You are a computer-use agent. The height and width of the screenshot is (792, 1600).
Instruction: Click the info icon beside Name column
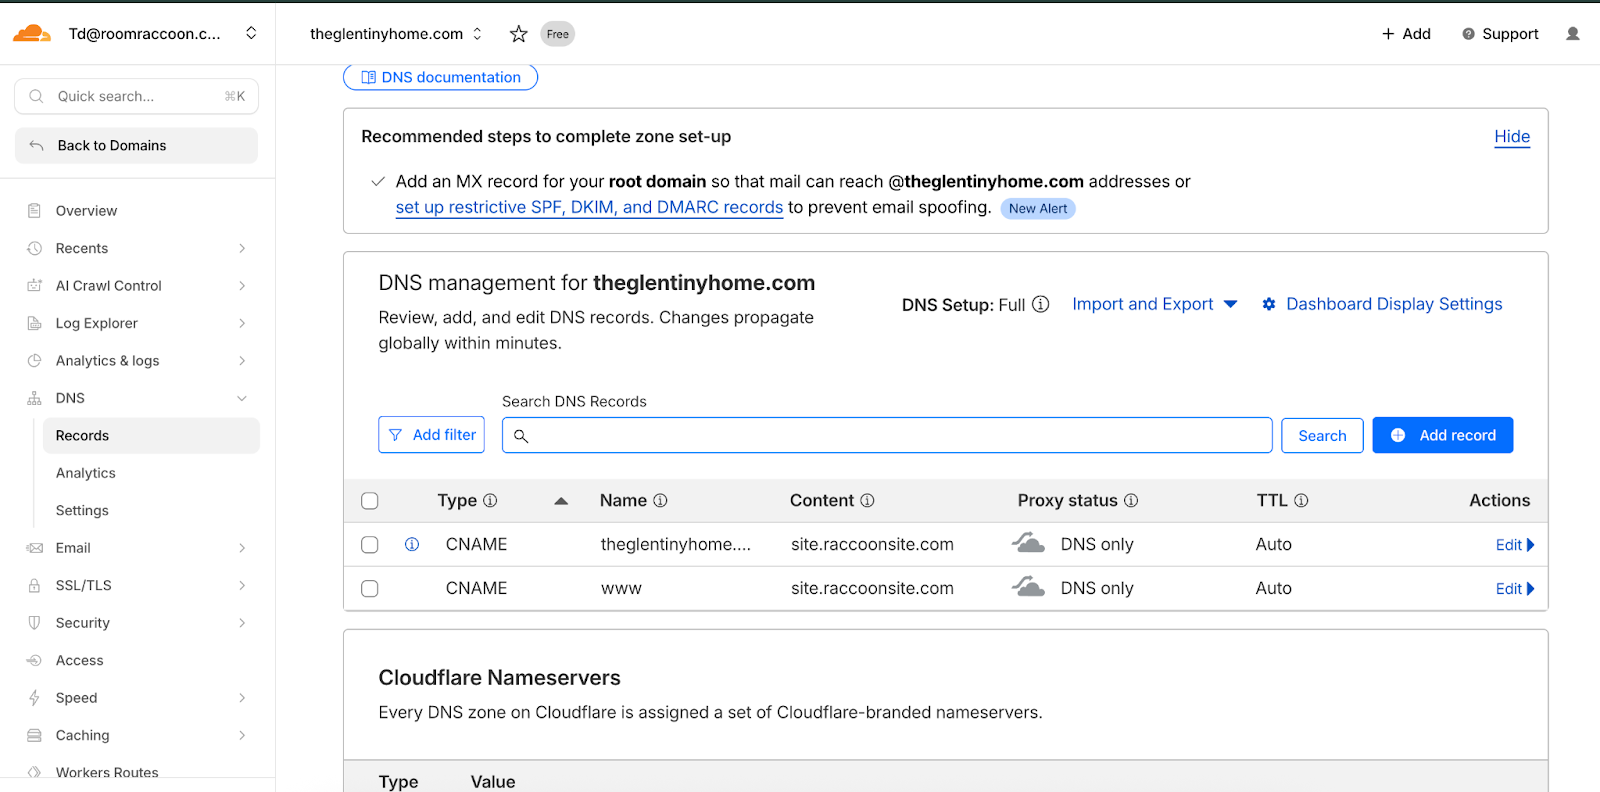coord(660,501)
